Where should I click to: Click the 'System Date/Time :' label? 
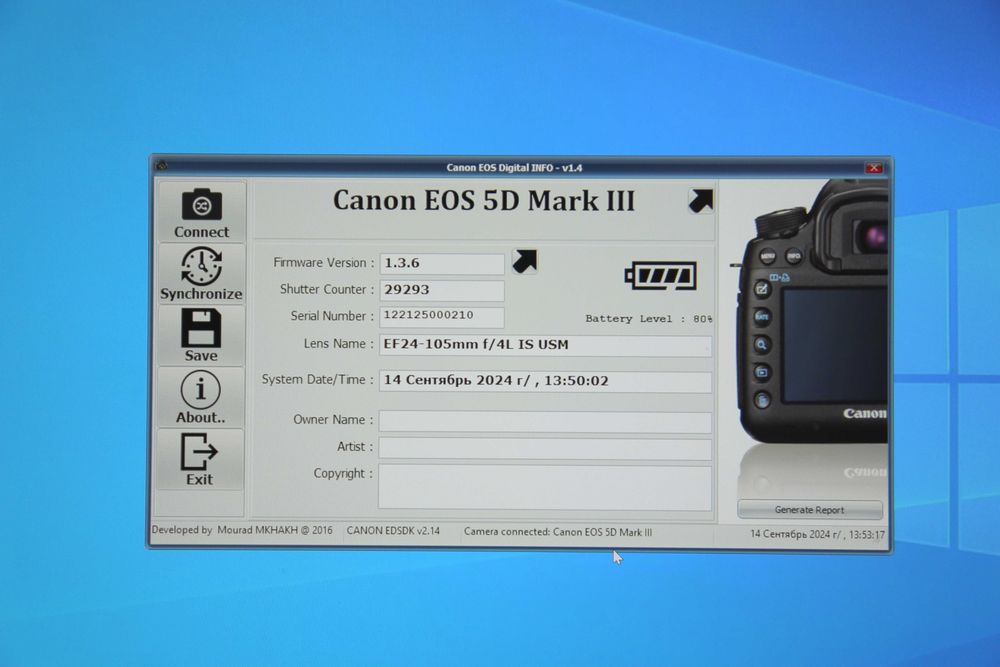pyautogui.click(x=318, y=379)
